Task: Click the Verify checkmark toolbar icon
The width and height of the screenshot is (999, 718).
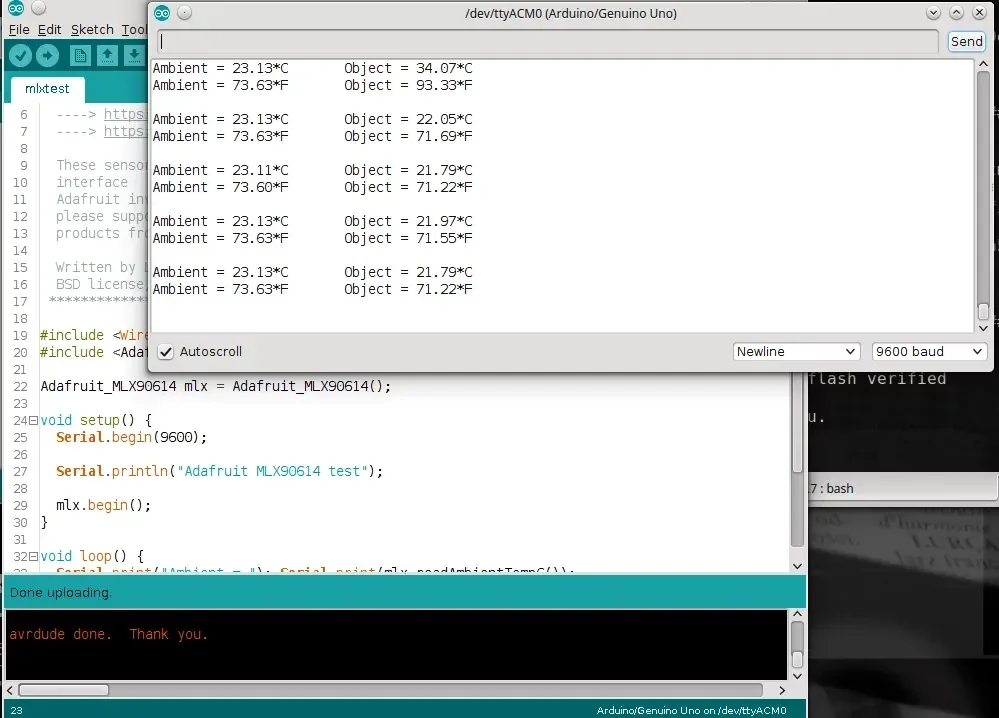Action: coord(20,56)
